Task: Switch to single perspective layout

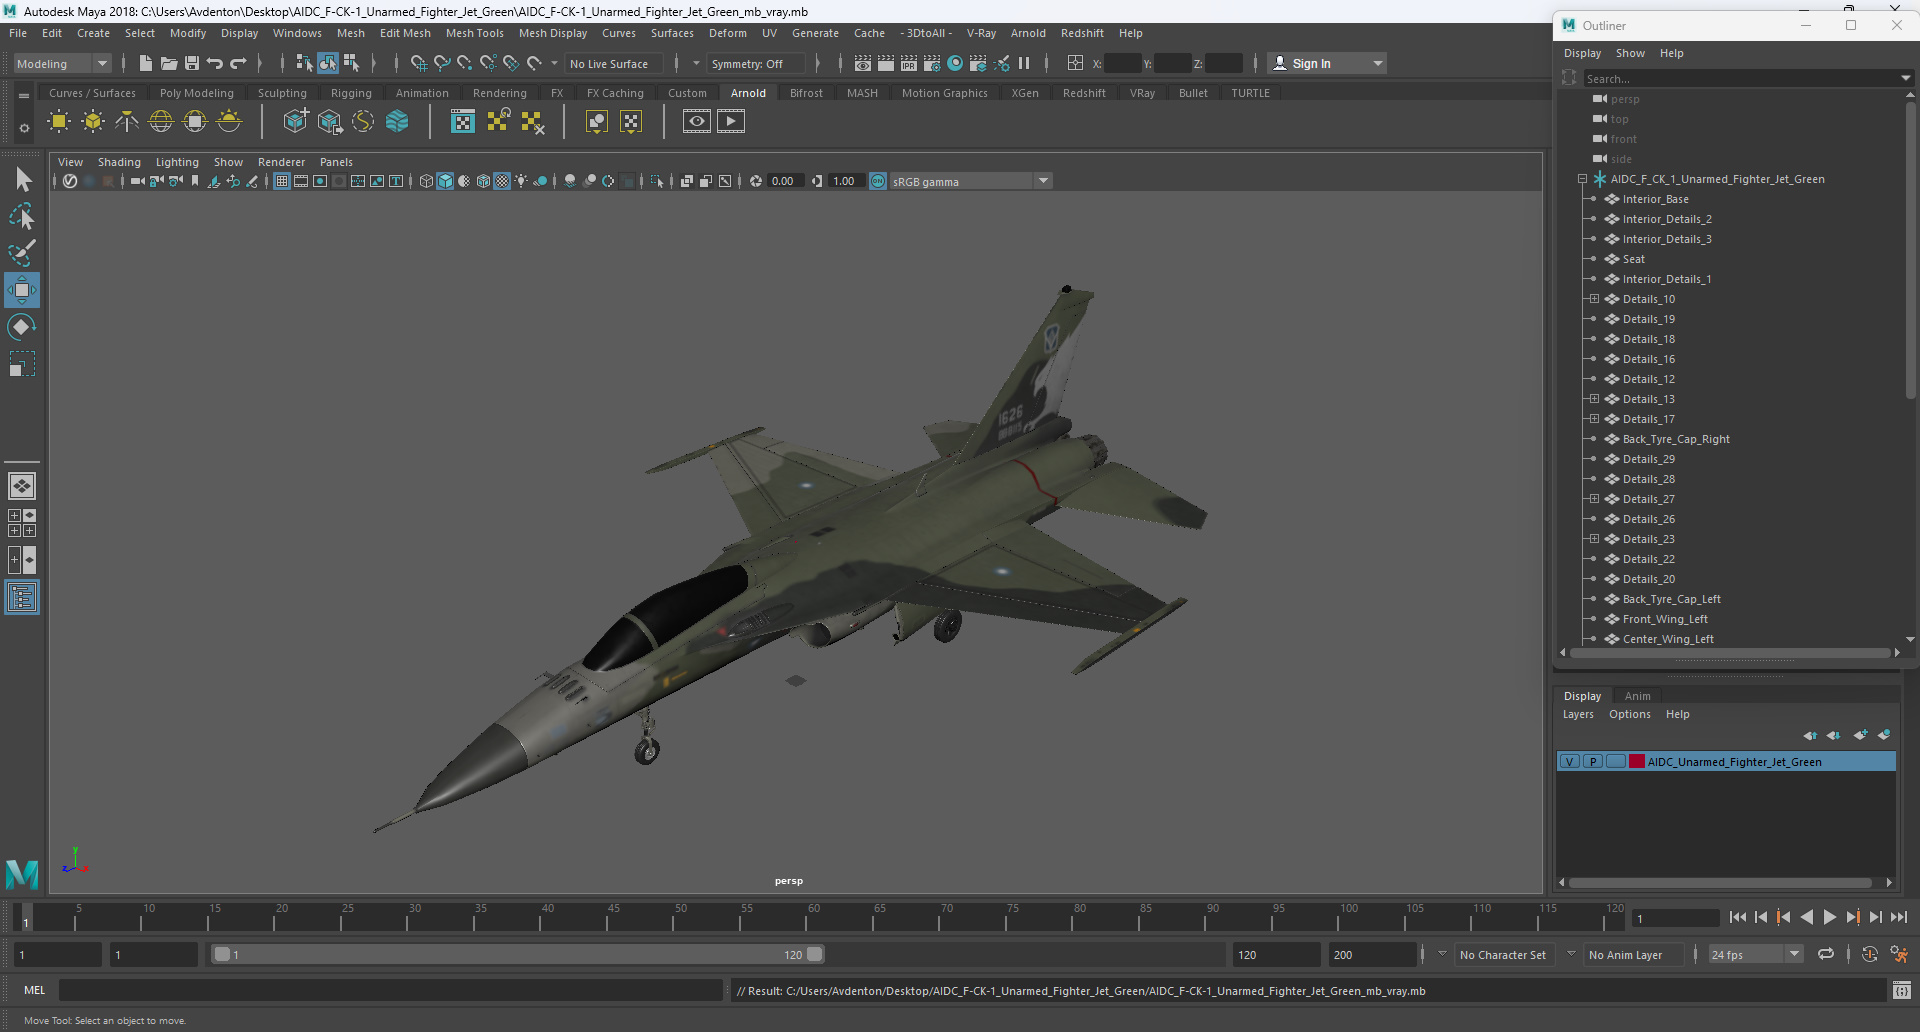Action: pyautogui.click(x=22, y=486)
